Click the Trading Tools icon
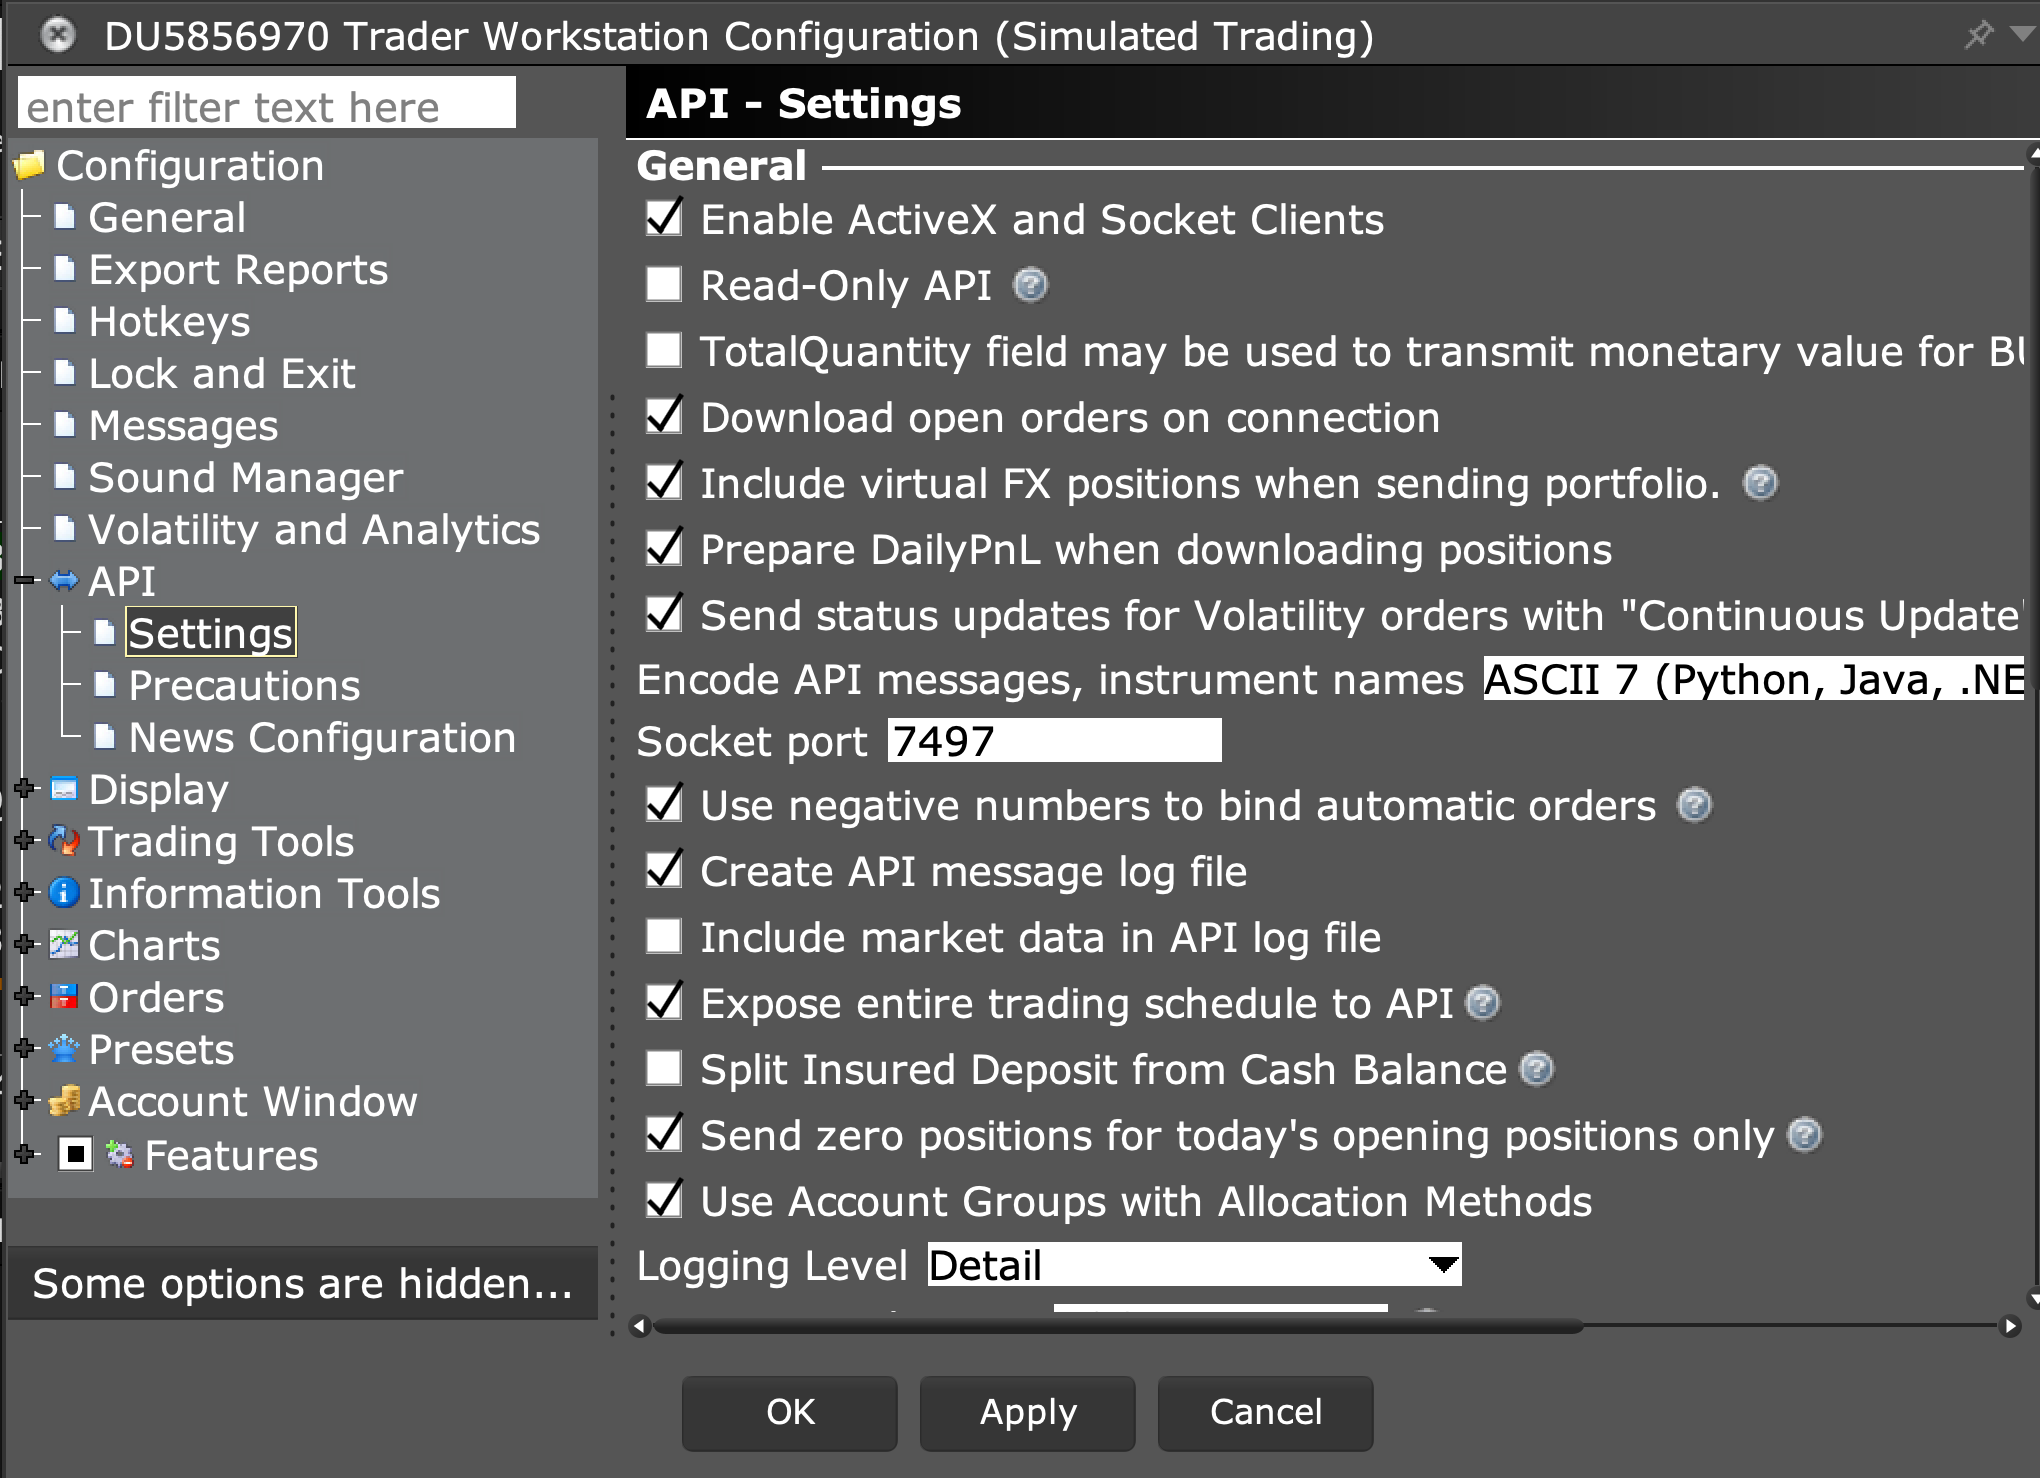Viewport: 2040px width, 1478px height. 62,841
